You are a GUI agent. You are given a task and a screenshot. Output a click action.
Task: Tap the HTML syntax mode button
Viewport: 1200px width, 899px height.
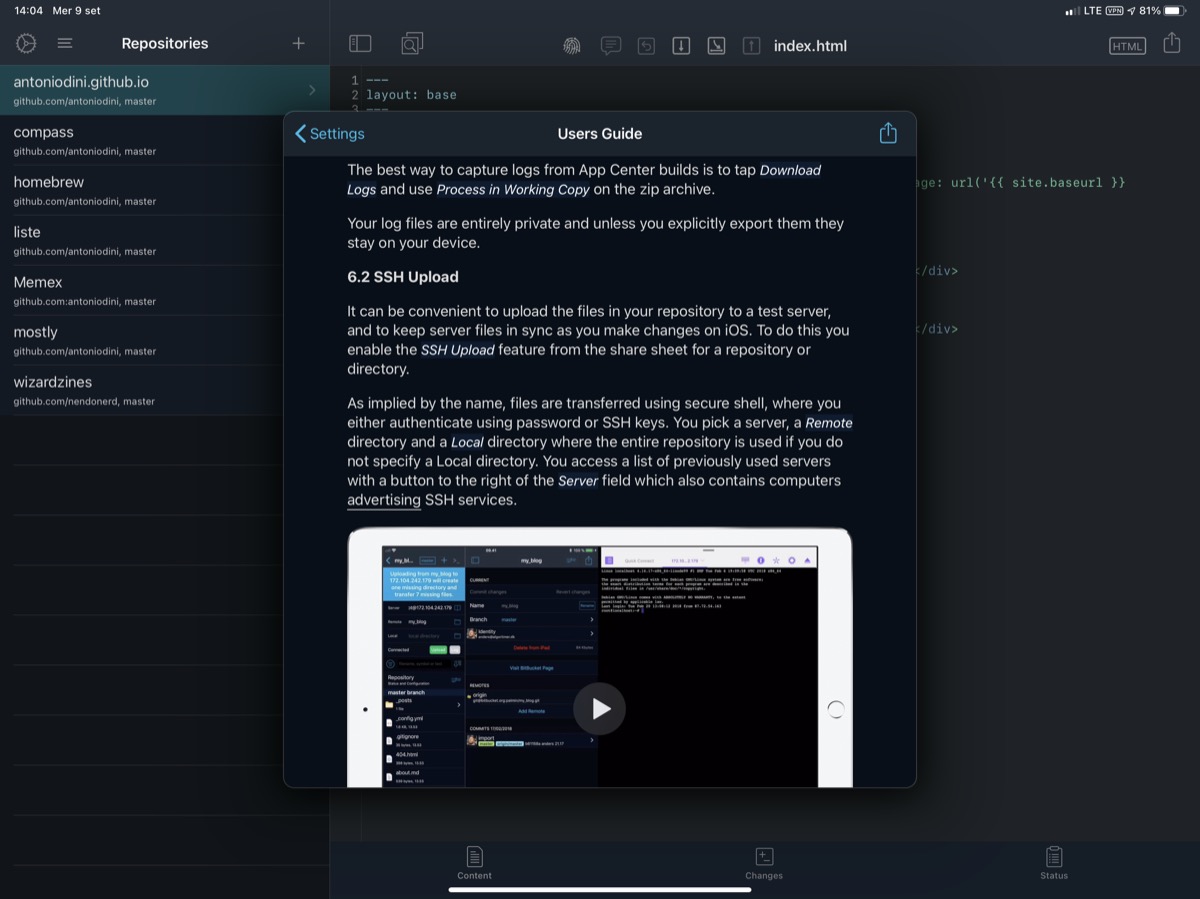tap(1127, 46)
